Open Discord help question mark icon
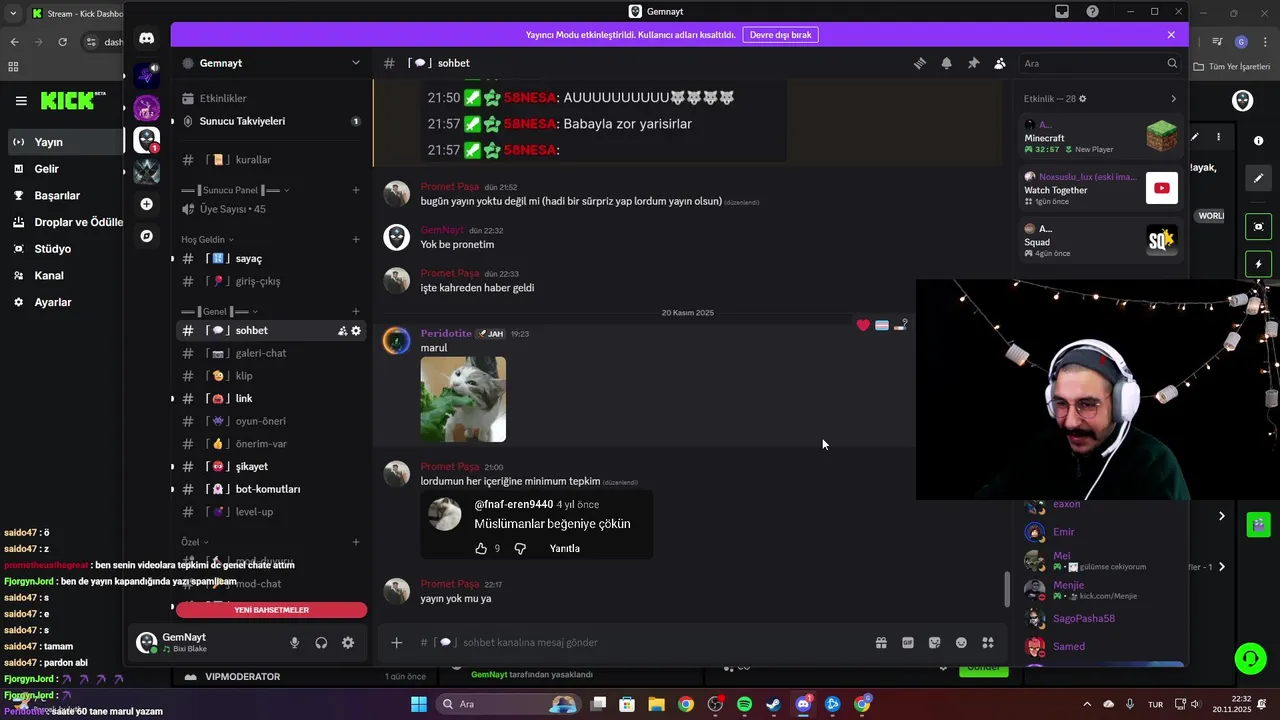The width and height of the screenshot is (1280, 720). tap(1092, 11)
